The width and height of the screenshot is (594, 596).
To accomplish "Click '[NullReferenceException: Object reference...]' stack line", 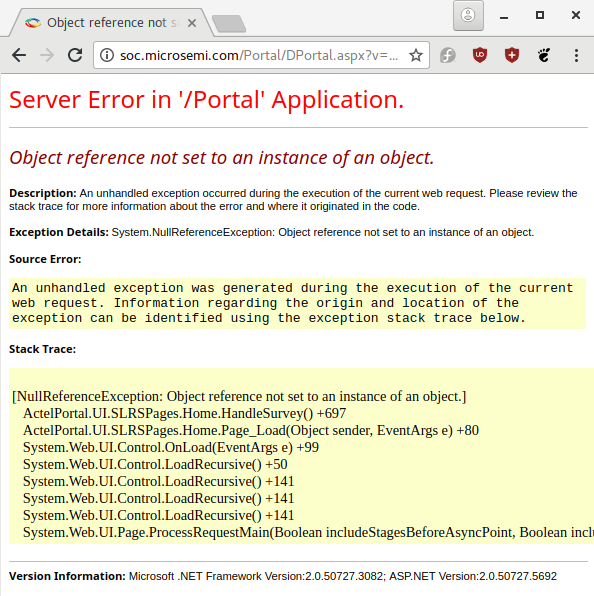I will click(239, 396).
